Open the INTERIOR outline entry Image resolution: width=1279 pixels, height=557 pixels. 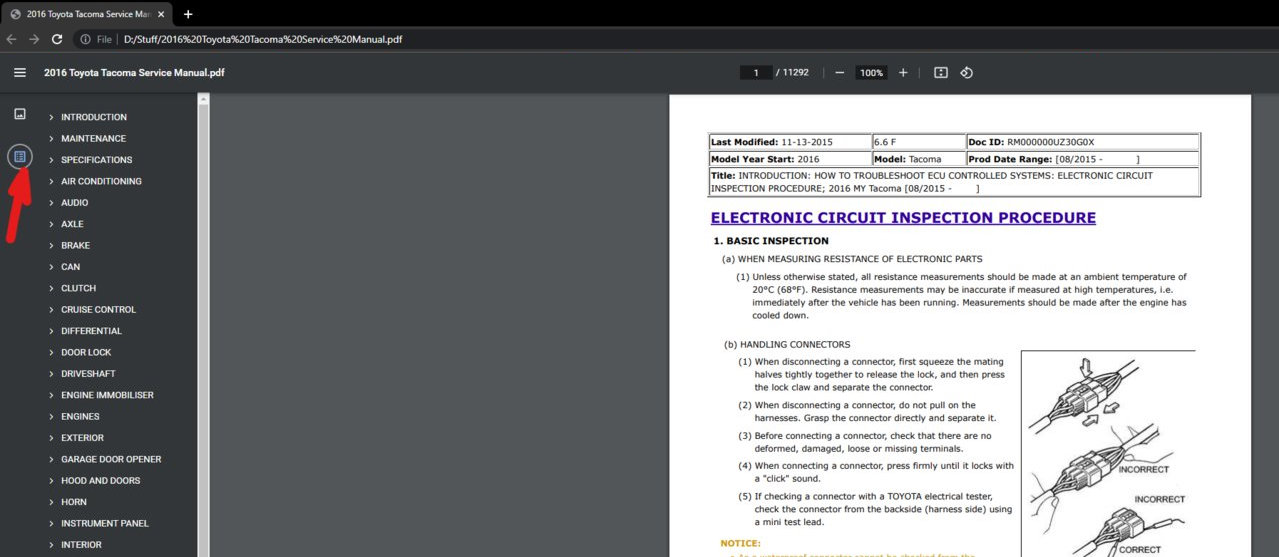[x=81, y=545]
